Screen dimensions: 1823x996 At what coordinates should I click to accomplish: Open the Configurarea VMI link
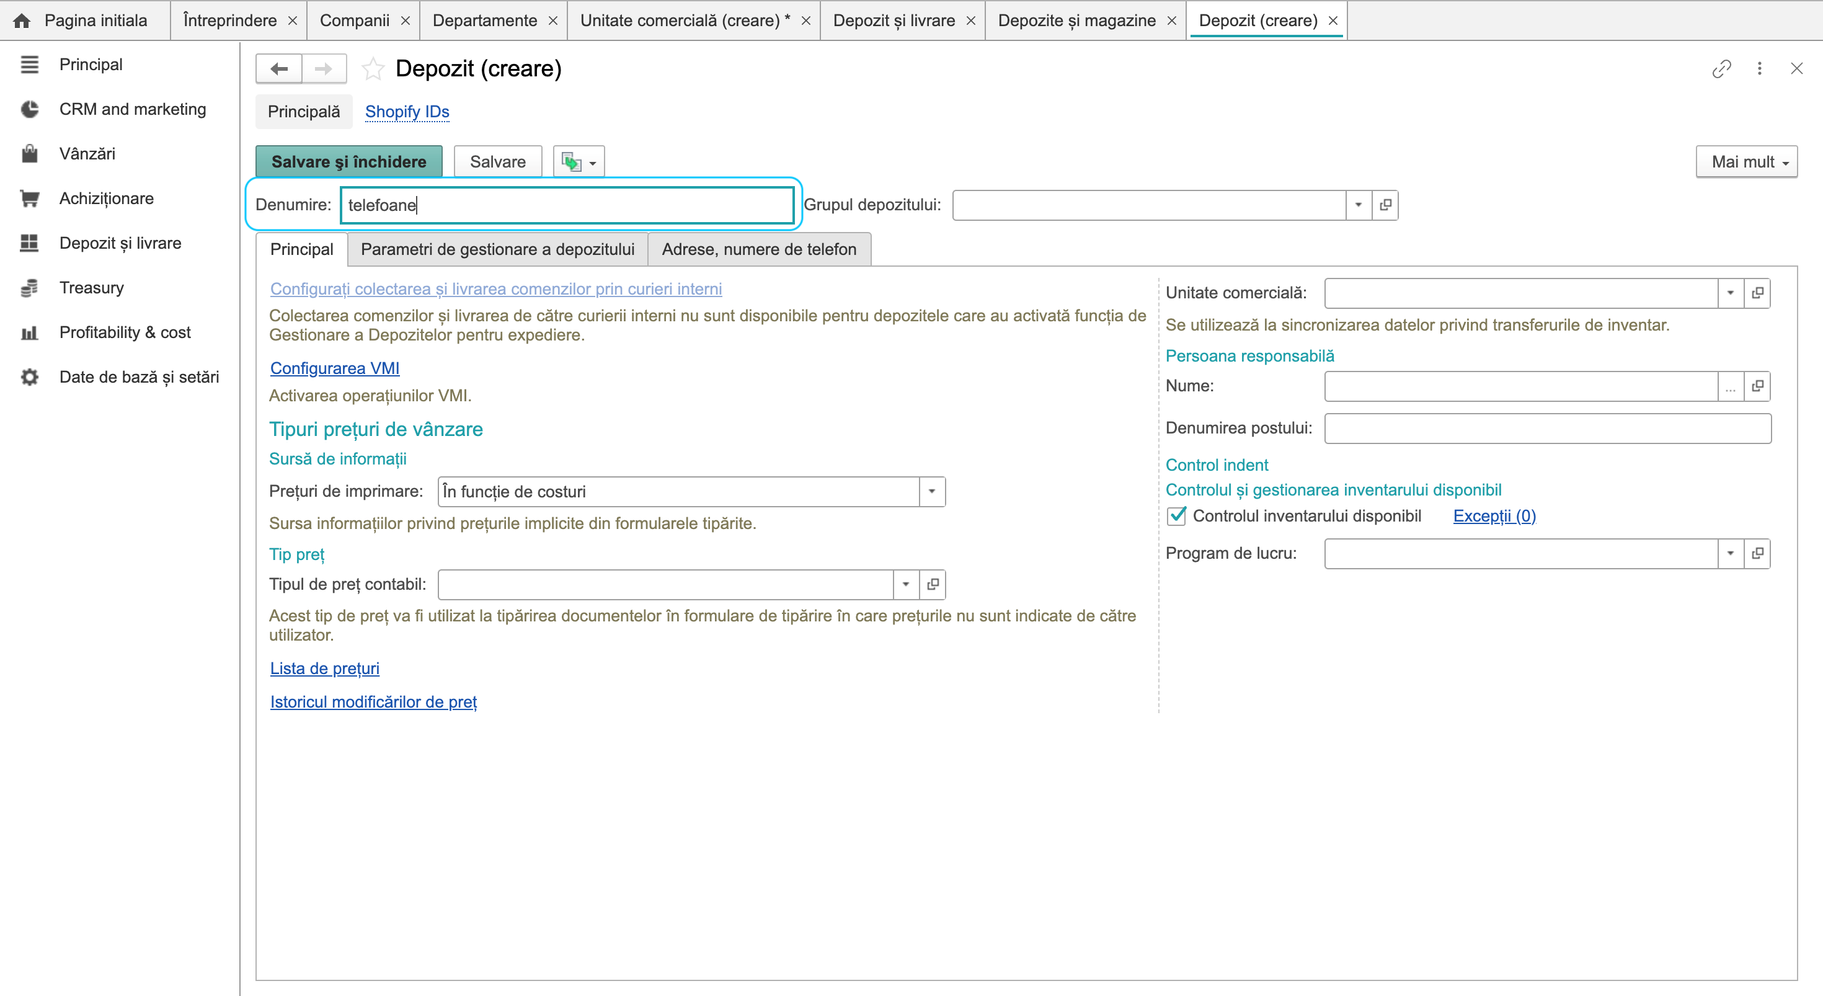pyautogui.click(x=335, y=368)
